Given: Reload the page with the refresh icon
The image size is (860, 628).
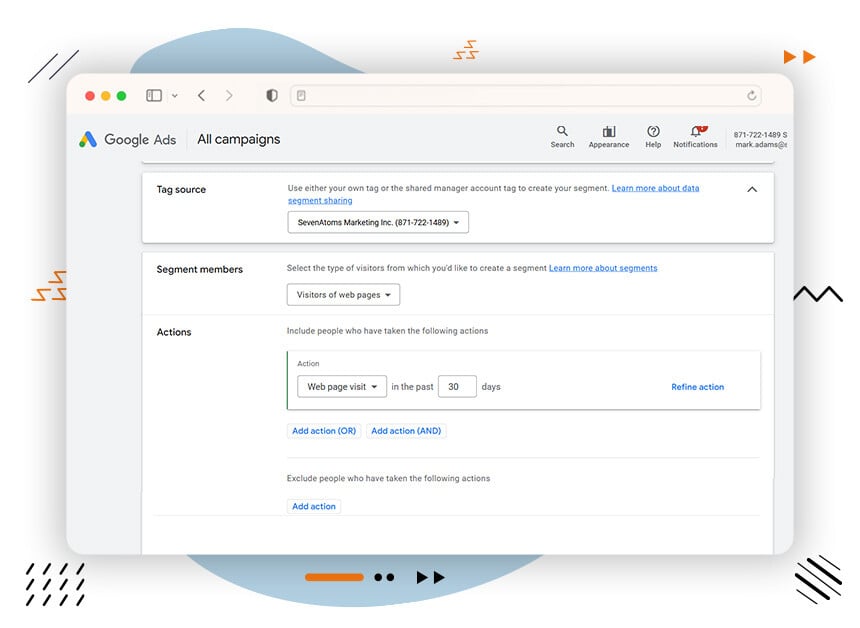Looking at the screenshot, I should point(752,95).
